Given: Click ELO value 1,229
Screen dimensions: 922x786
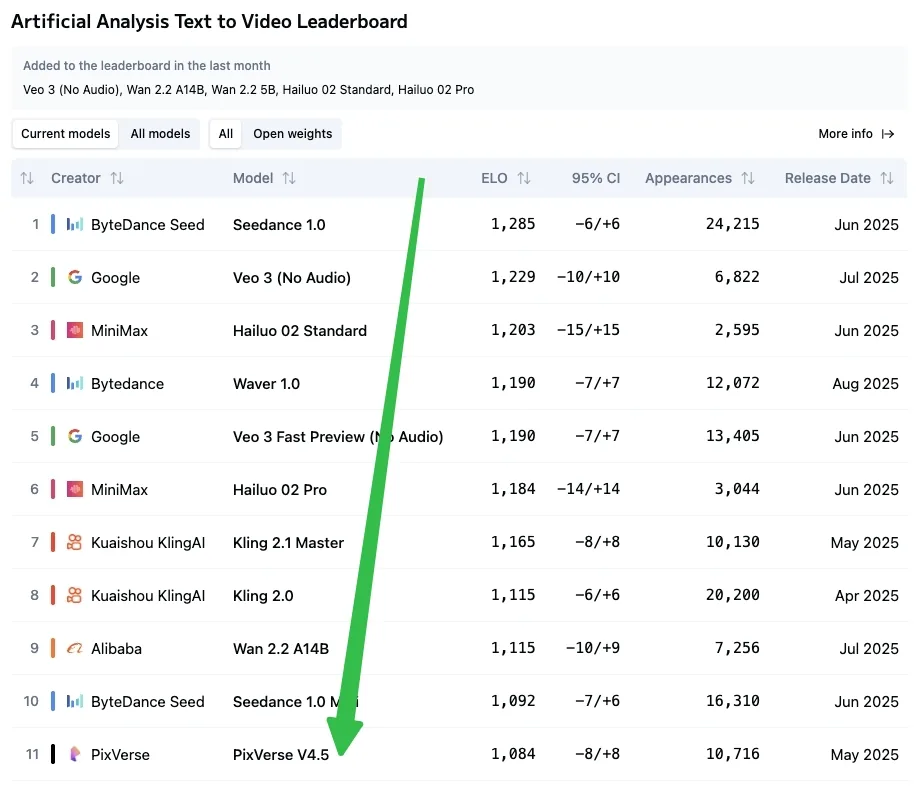Looking at the screenshot, I should point(513,277).
